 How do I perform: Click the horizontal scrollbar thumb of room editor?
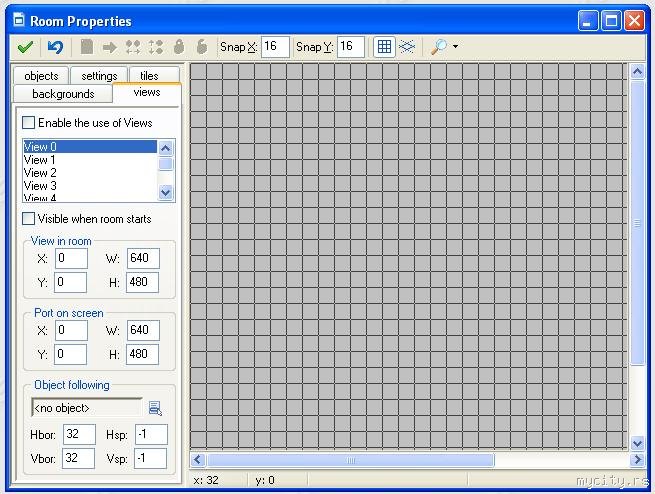pos(351,460)
